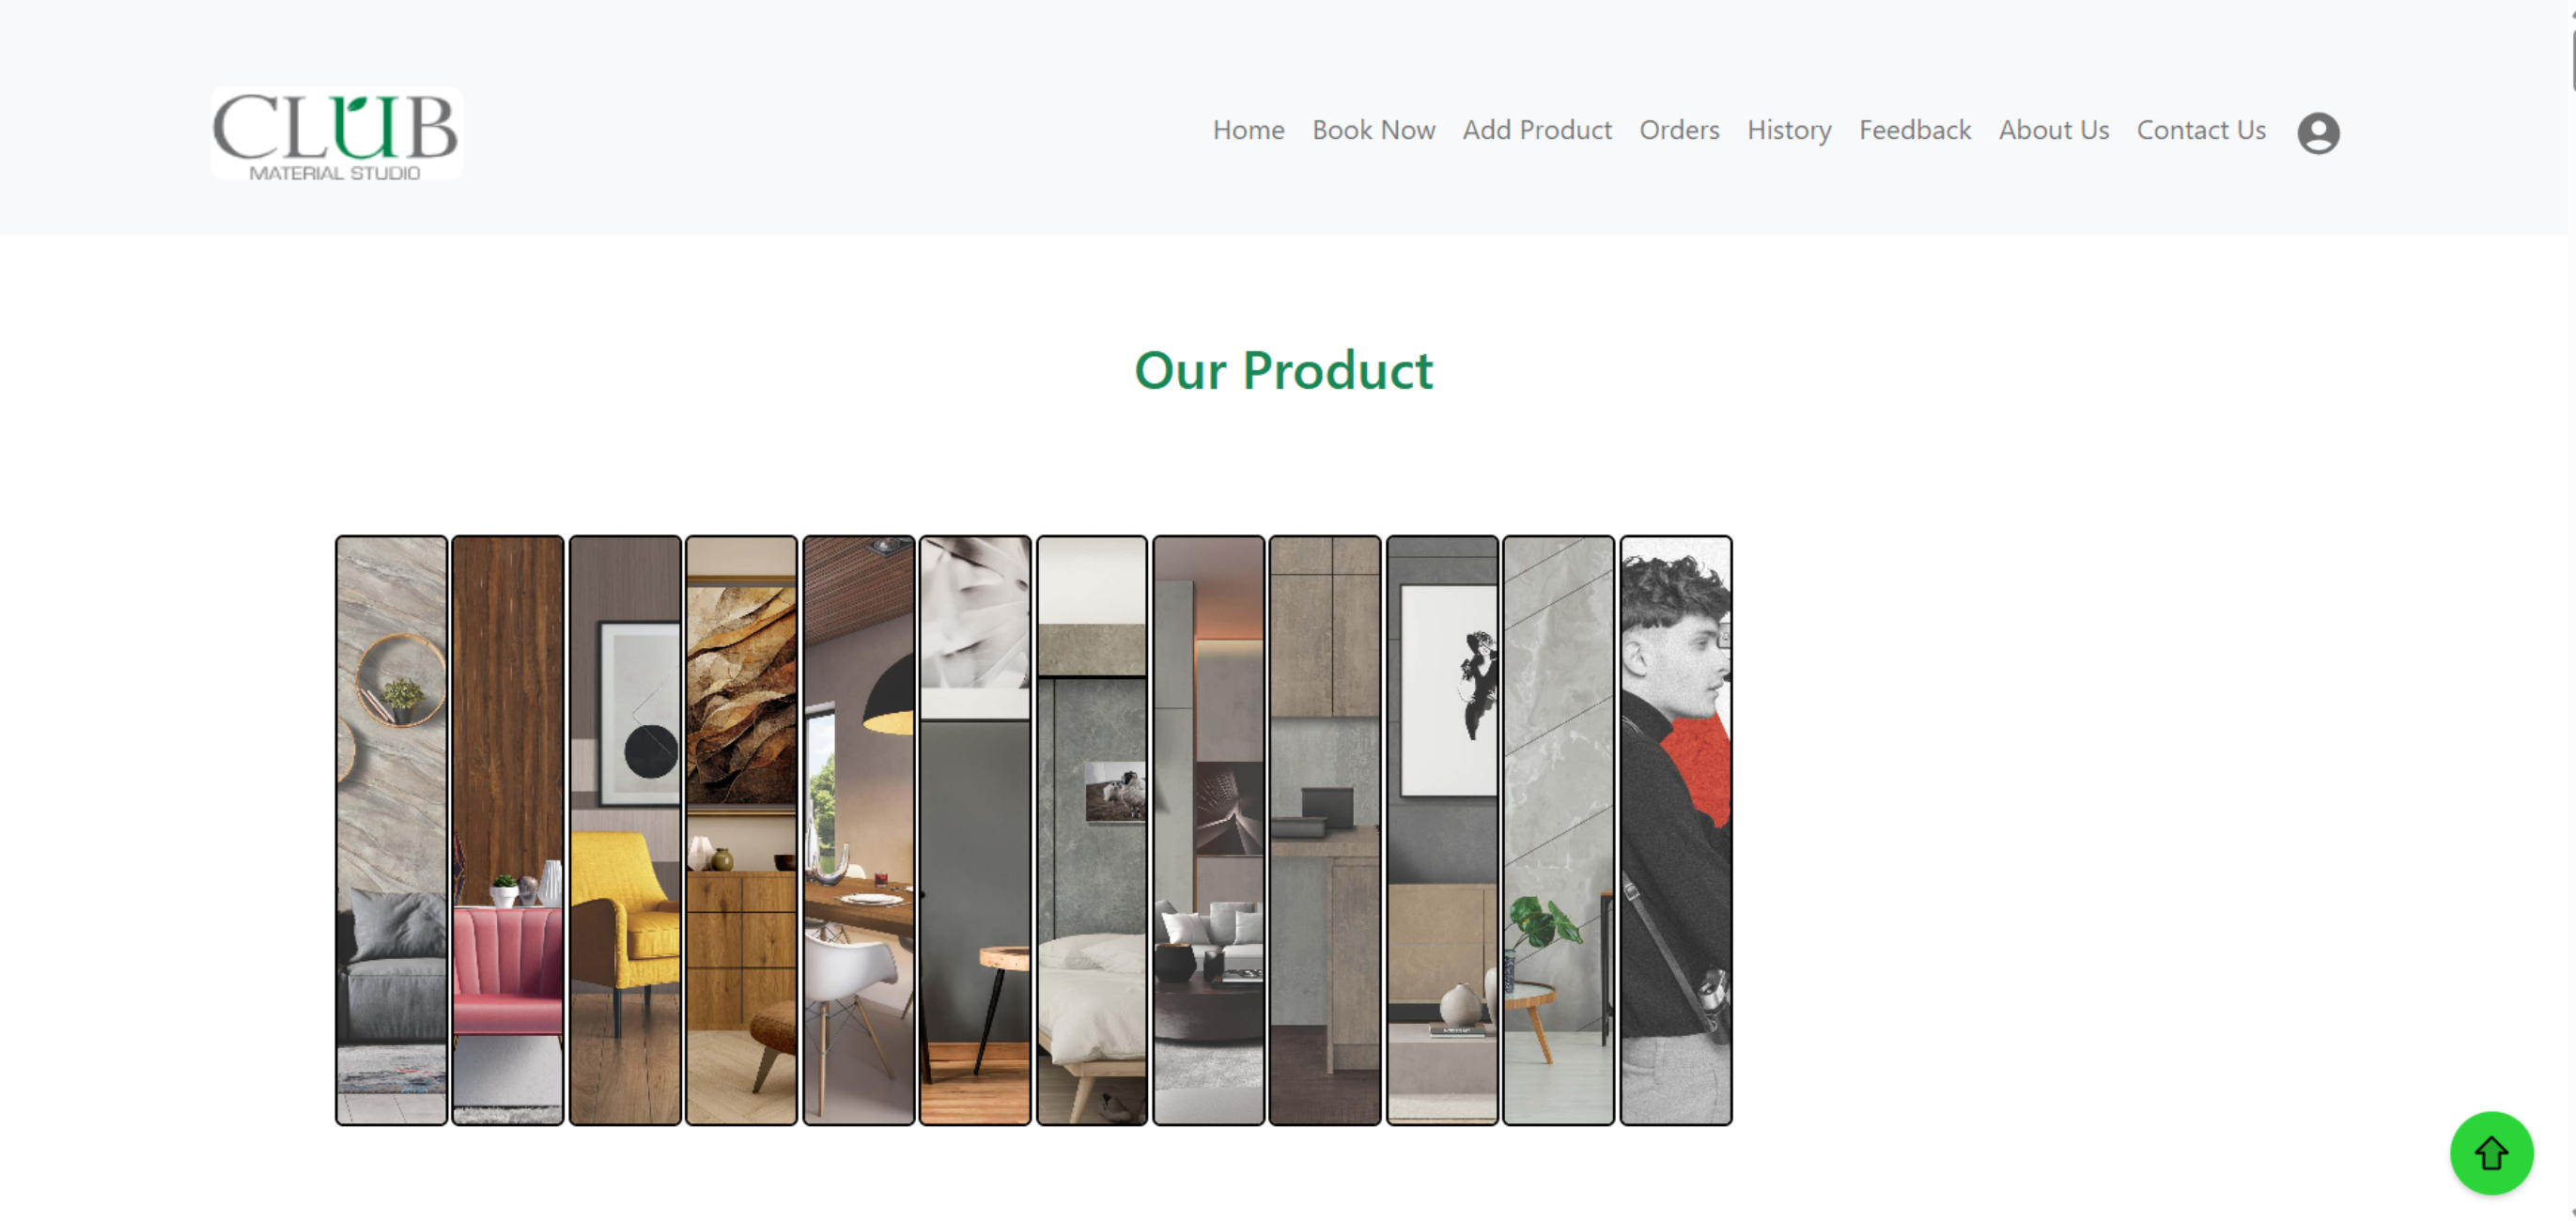The height and width of the screenshot is (1221, 2576).
Task: Open the abstract gold painting product image
Action: 741,830
